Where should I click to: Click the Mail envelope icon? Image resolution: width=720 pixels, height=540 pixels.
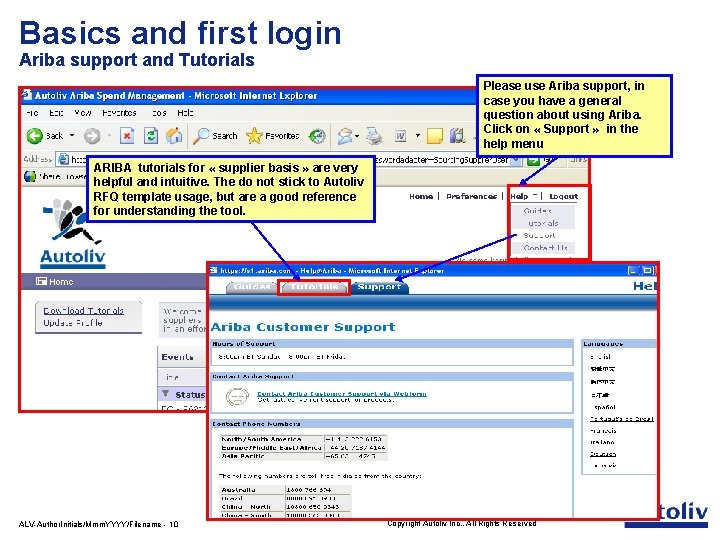tap(345, 135)
